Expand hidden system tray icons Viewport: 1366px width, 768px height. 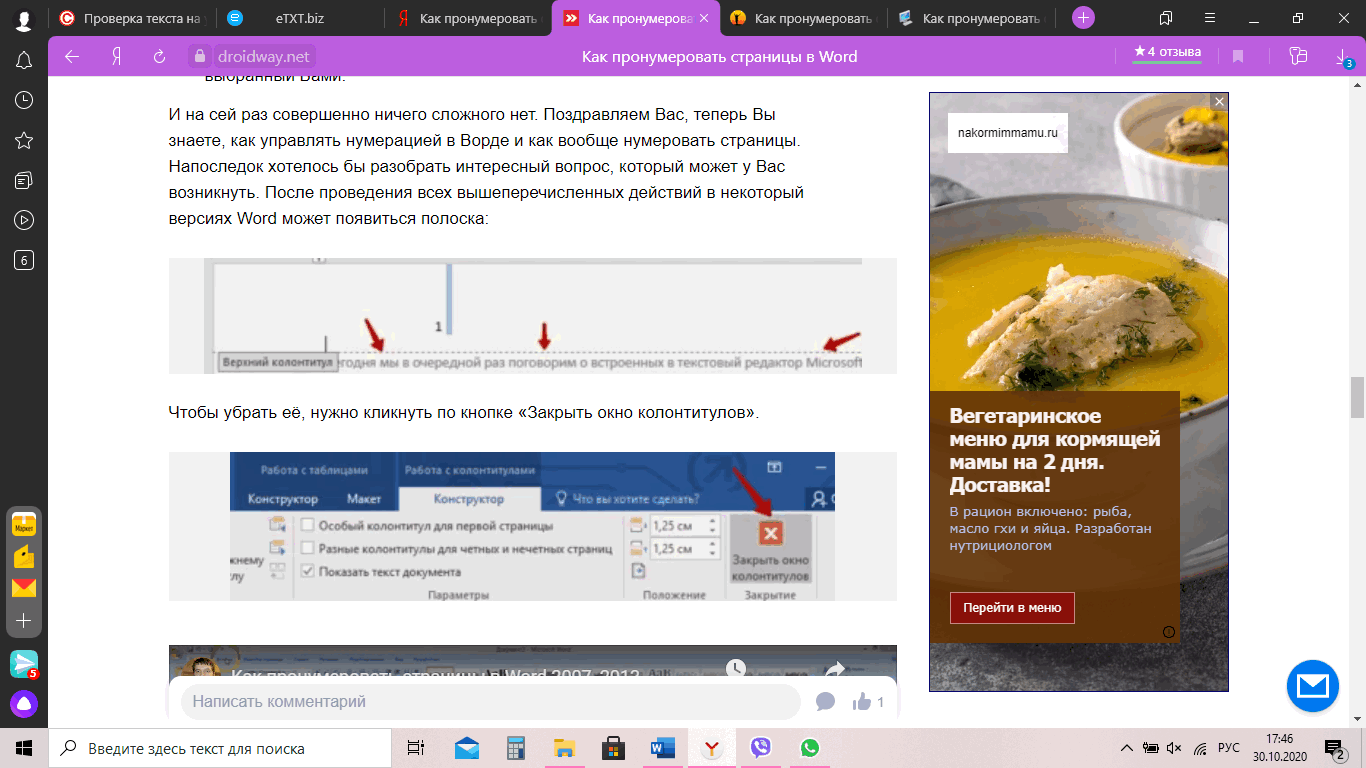coord(1127,748)
